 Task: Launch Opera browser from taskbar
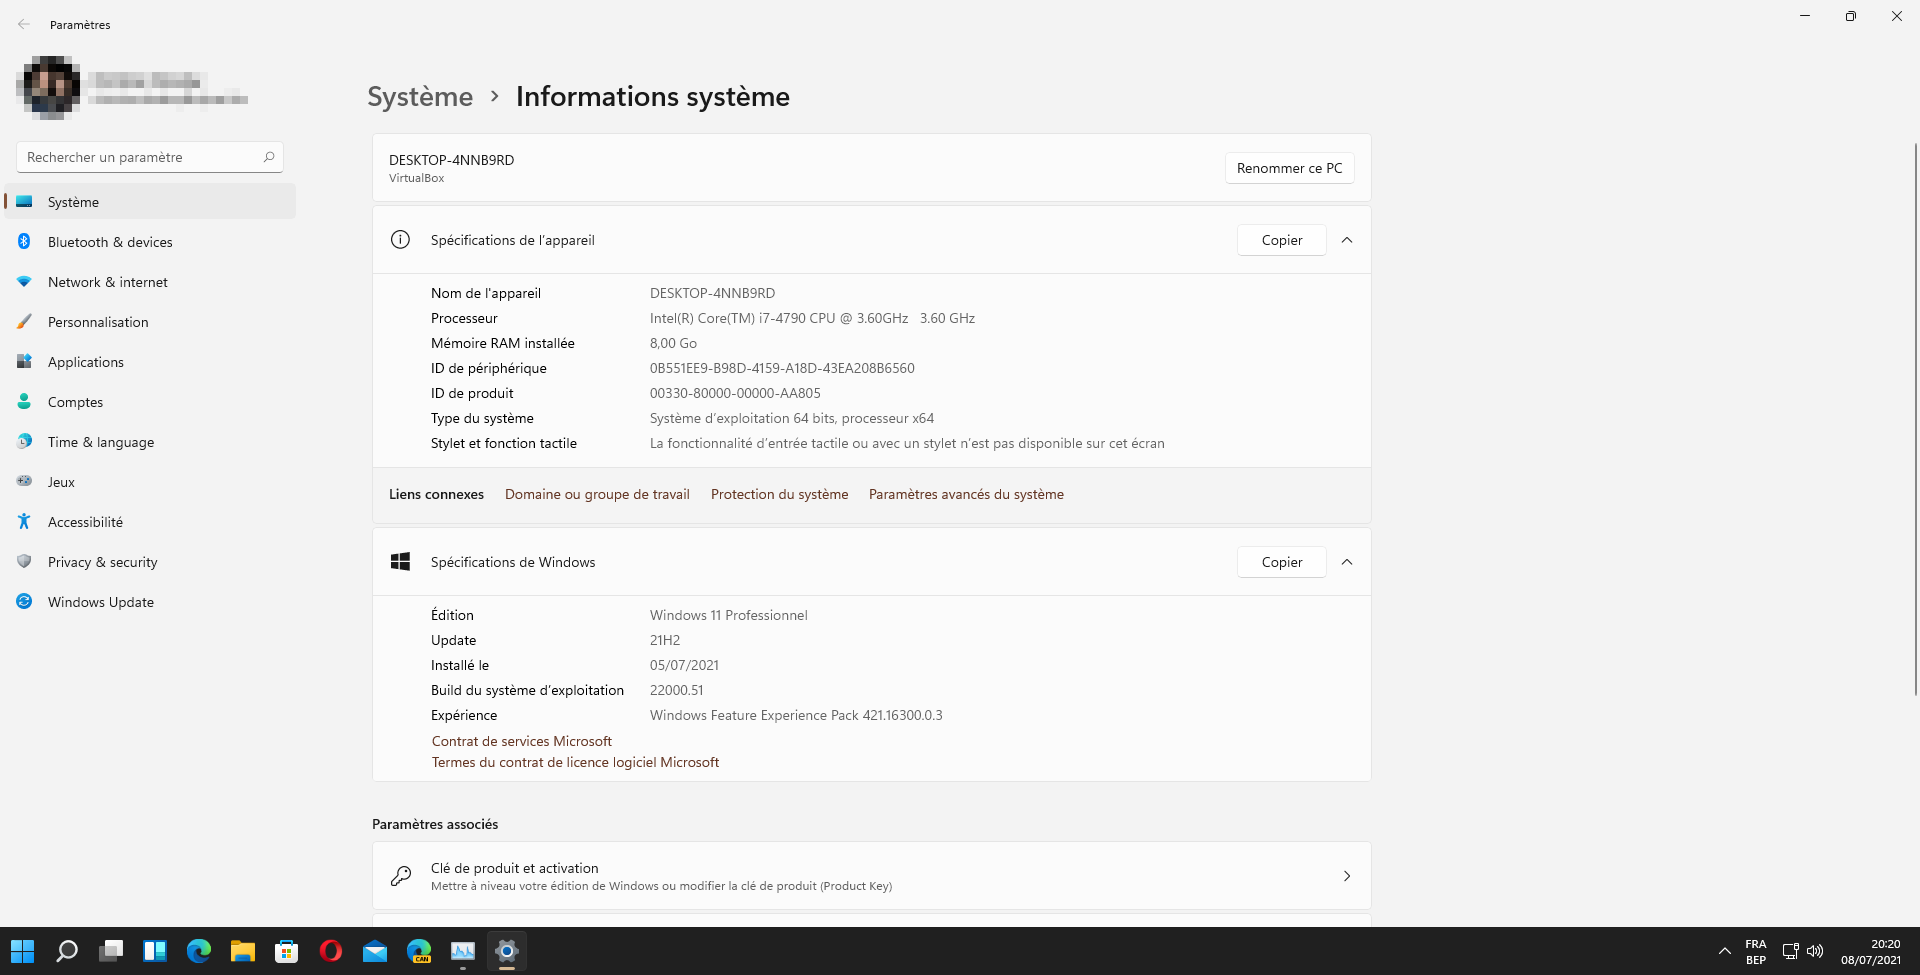(x=331, y=951)
